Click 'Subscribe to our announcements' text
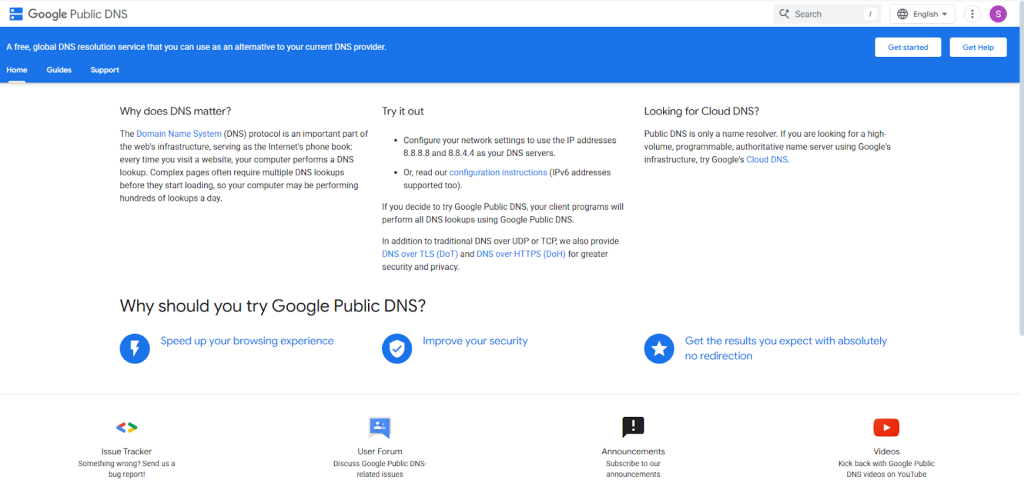 click(x=633, y=469)
